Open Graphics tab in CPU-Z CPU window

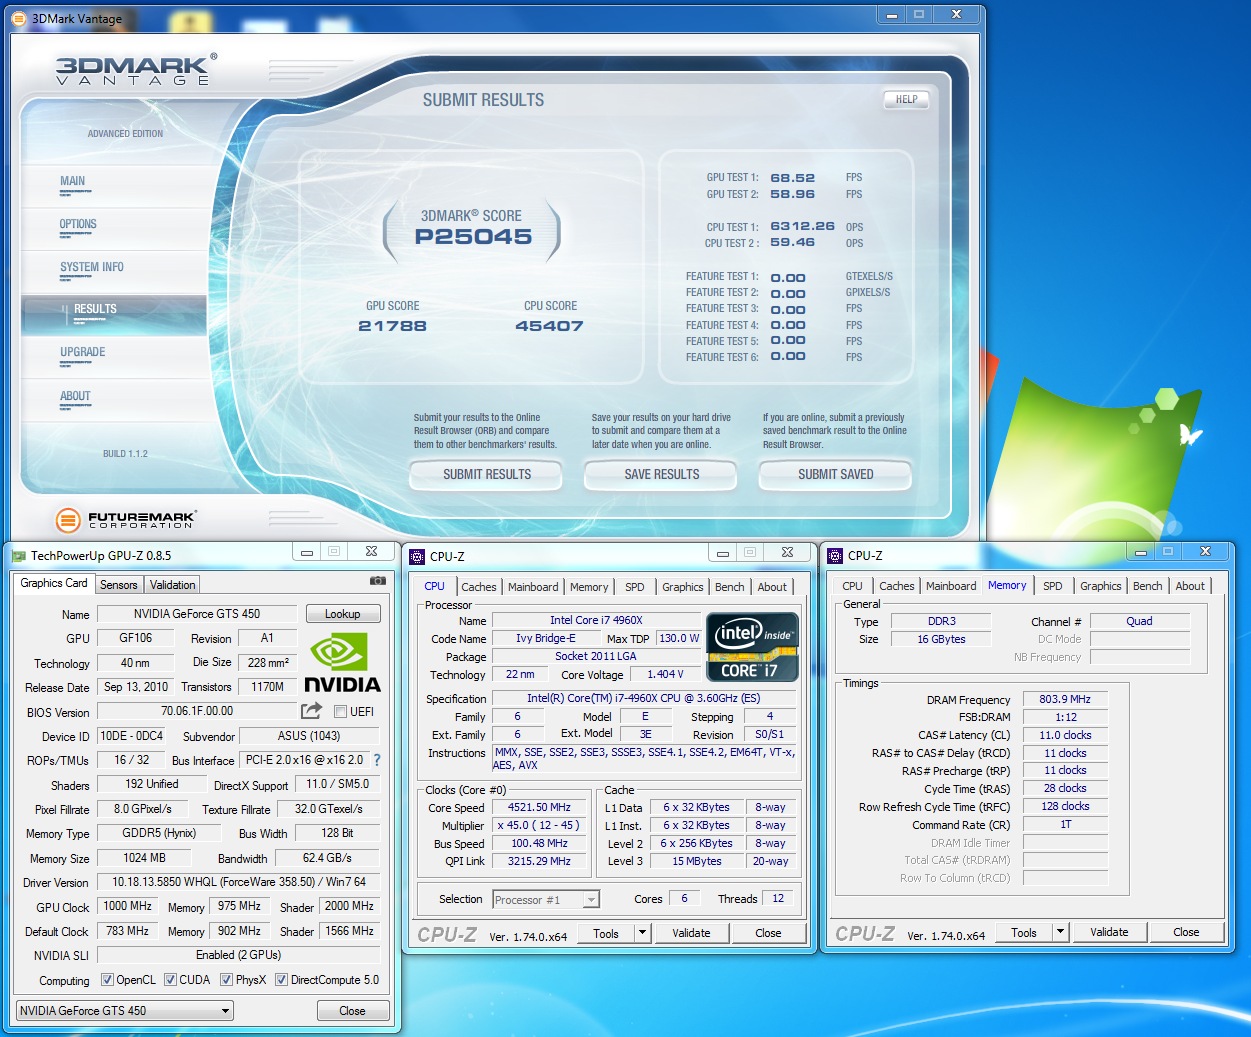coord(683,587)
